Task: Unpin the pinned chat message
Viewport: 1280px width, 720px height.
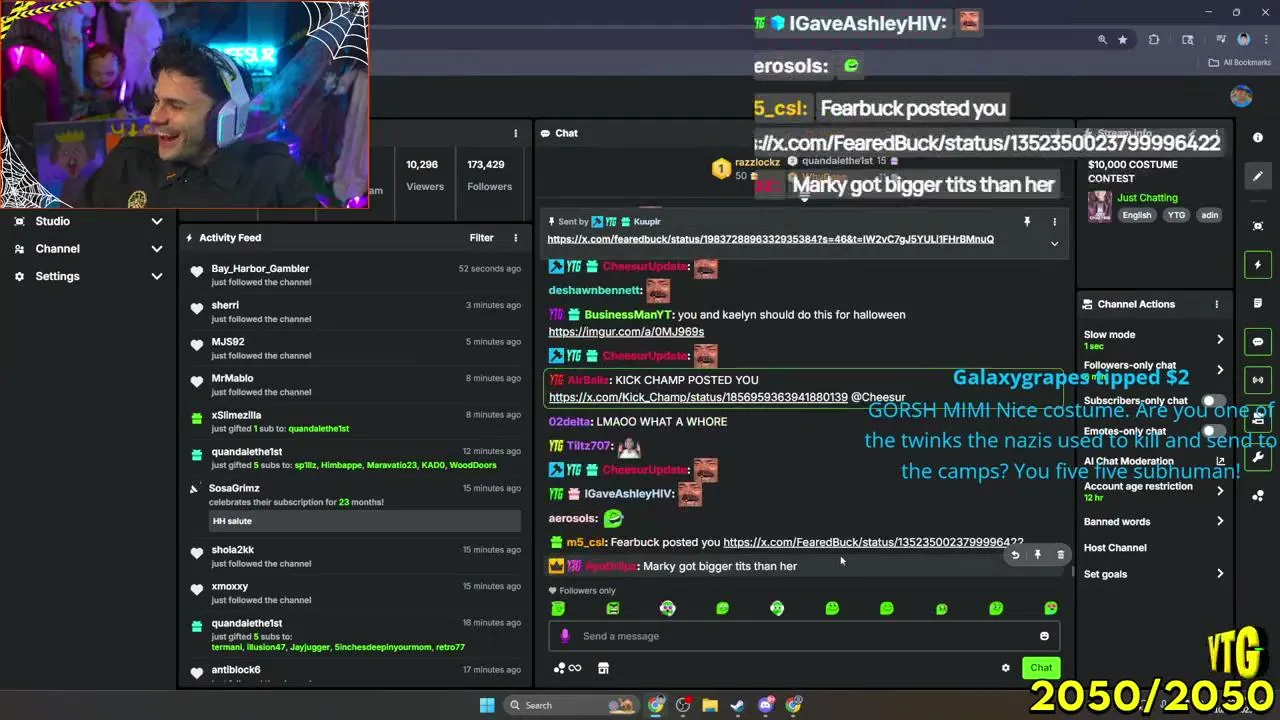Action: tap(1026, 222)
